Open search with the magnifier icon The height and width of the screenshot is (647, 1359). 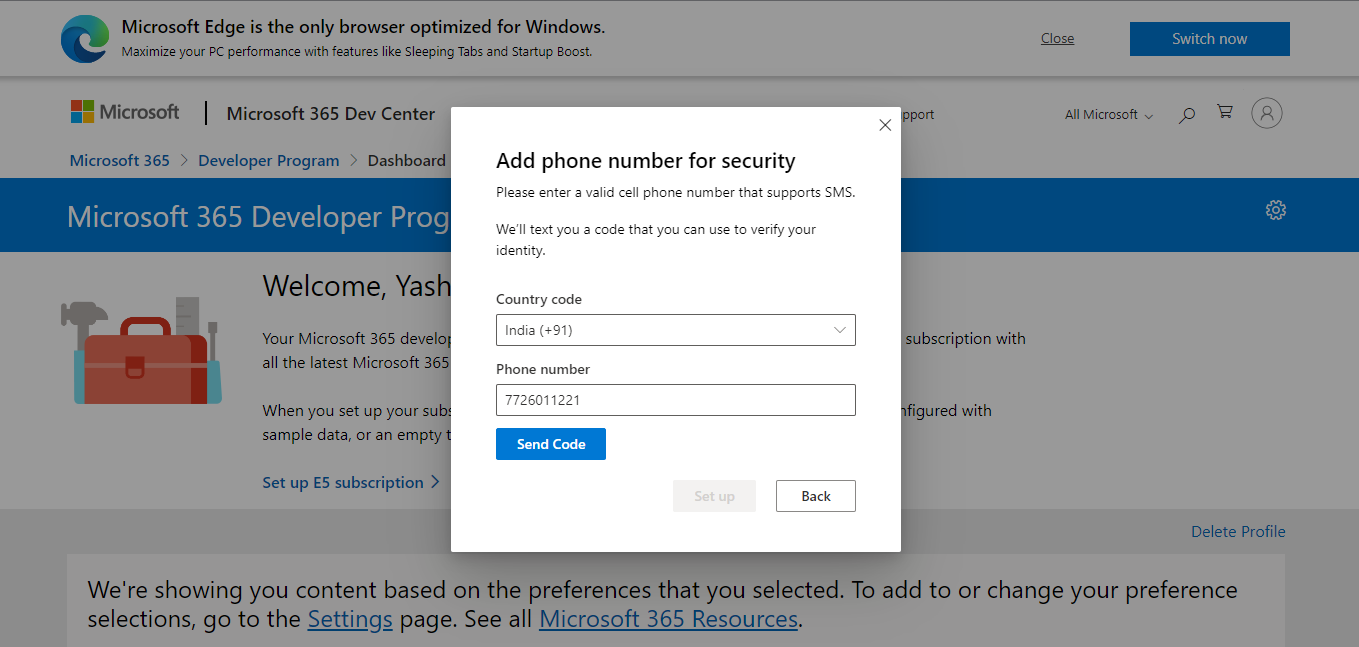click(1186, 115)
